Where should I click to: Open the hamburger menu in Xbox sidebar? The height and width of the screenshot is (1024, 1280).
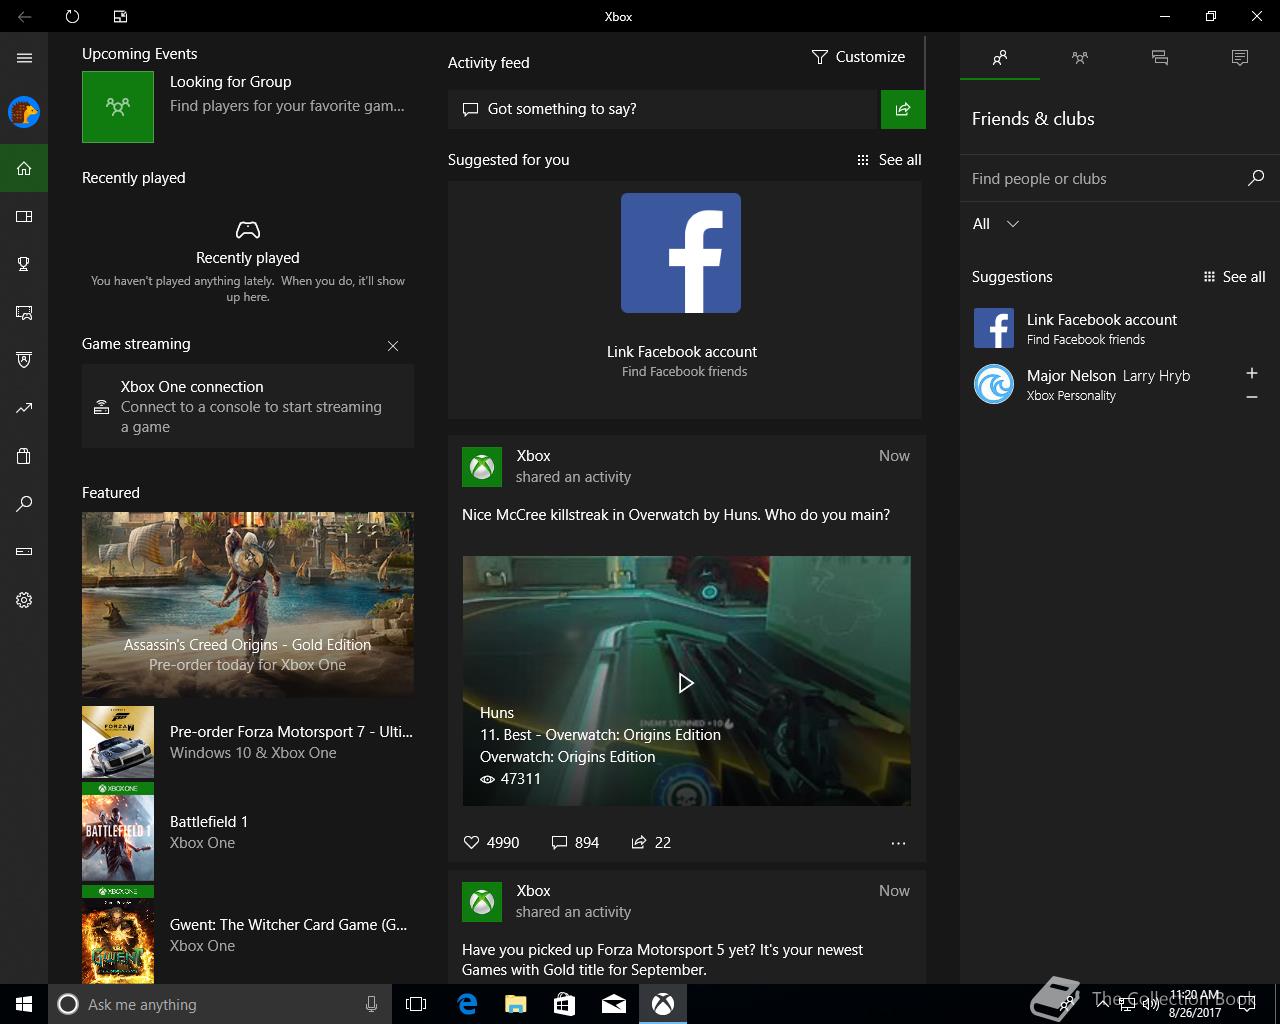[x=24, y=58]
